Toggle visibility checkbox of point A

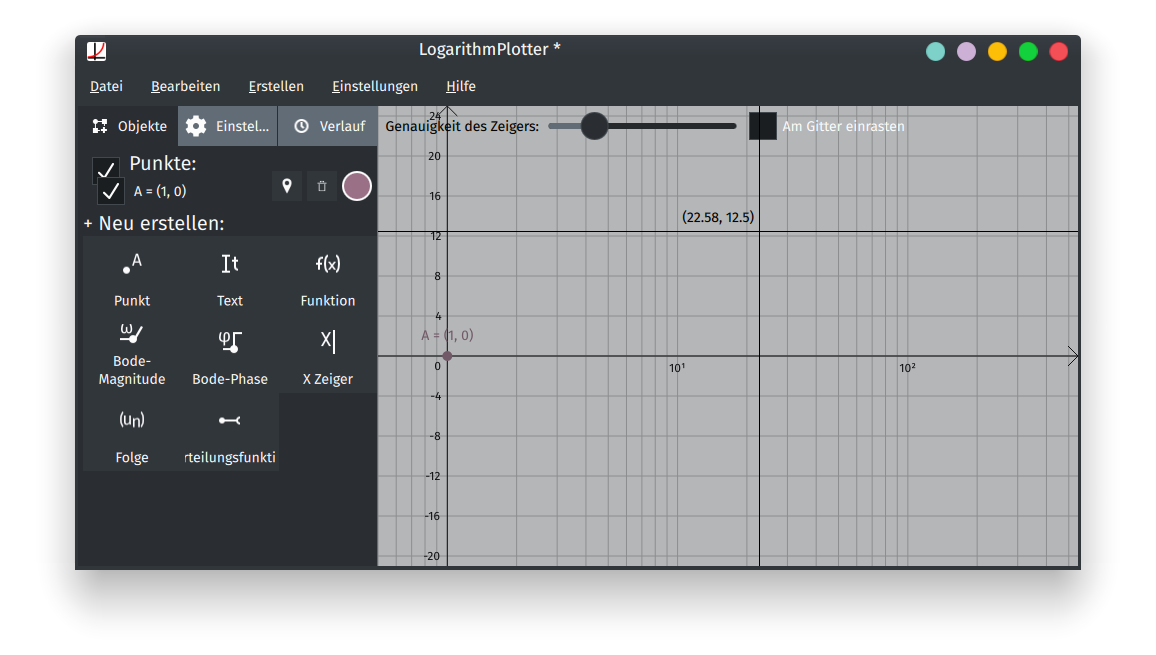[111, 191]
